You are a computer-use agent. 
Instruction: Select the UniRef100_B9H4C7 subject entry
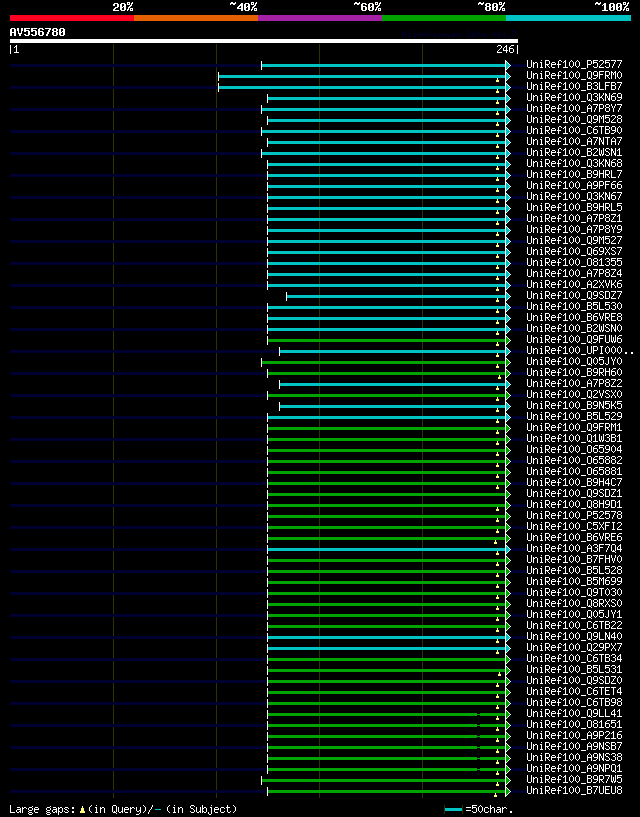pos(574,482)
